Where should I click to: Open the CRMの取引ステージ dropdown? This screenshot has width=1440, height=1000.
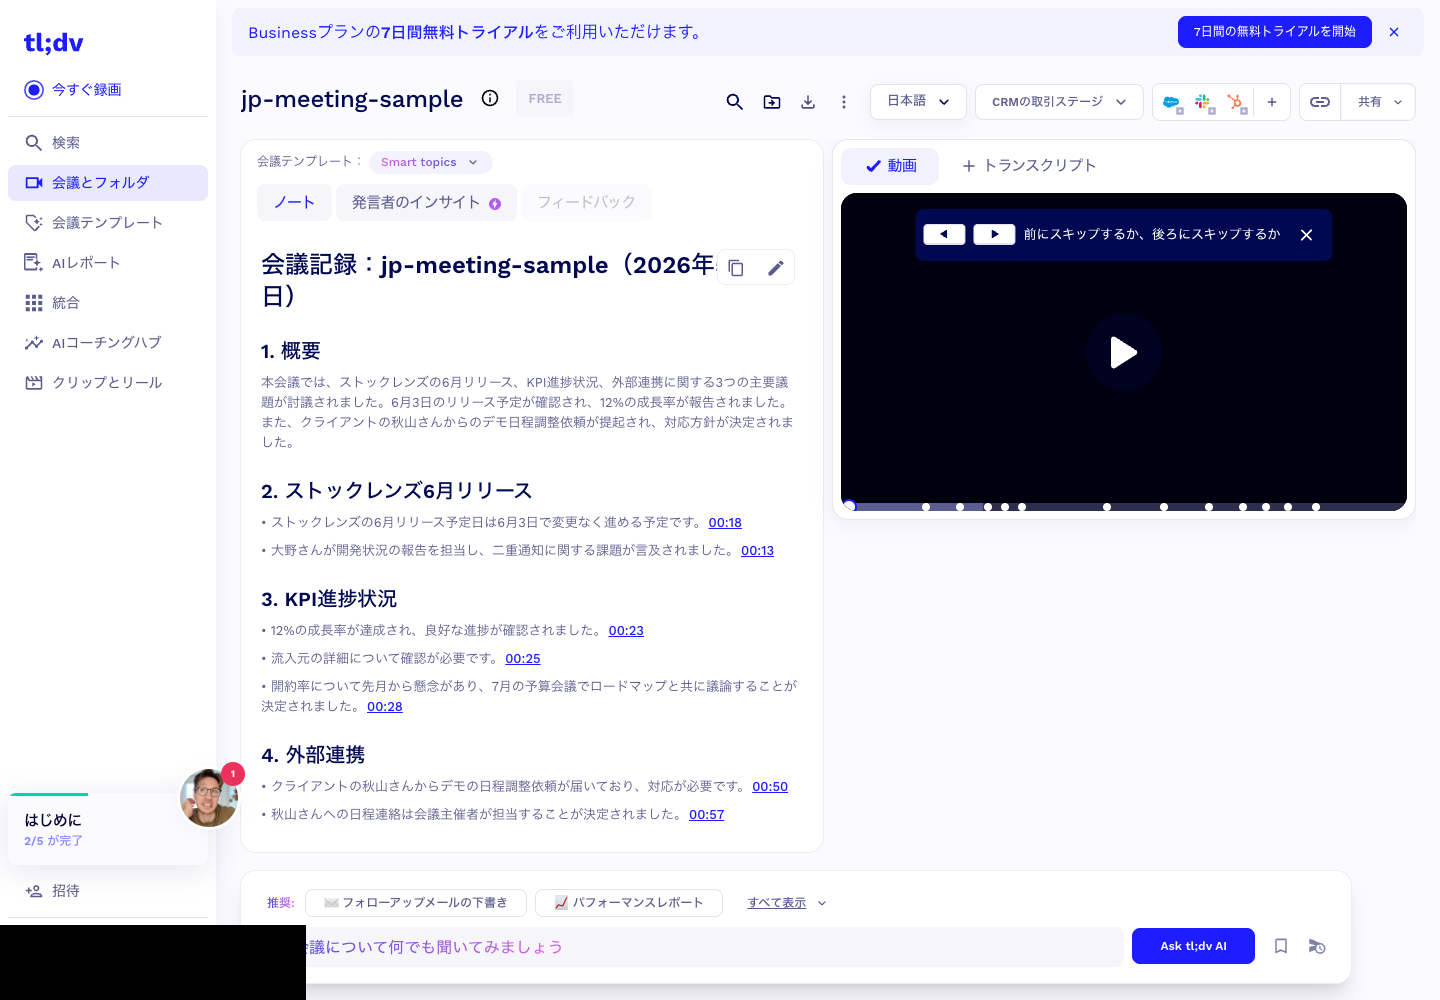[x=1059, y=102]
